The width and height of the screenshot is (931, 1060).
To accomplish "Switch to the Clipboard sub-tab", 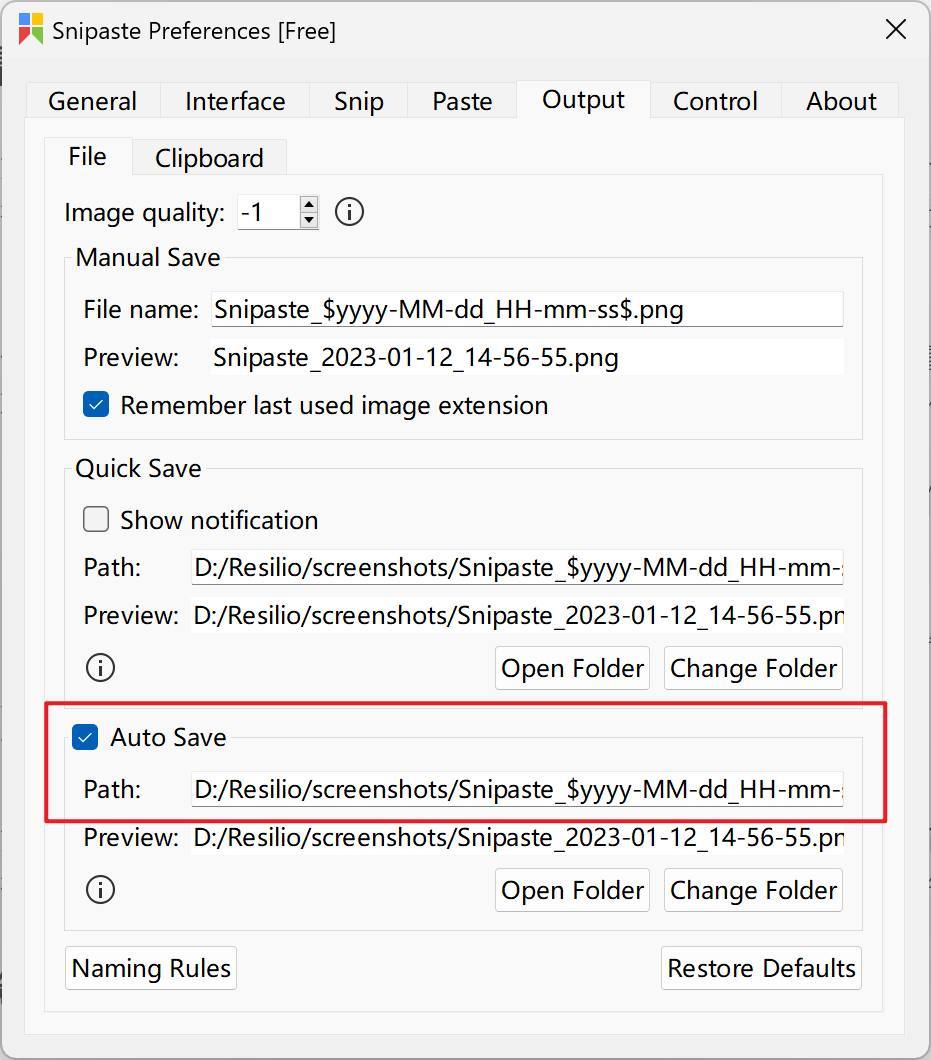I will coord(210,158).
